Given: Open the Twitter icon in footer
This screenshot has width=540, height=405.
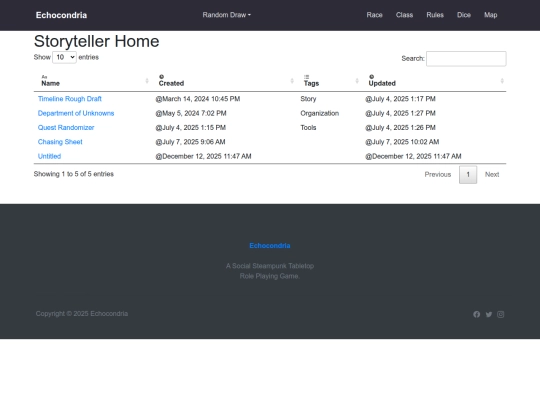Looking at the screenshot, I should coord(489,314).
